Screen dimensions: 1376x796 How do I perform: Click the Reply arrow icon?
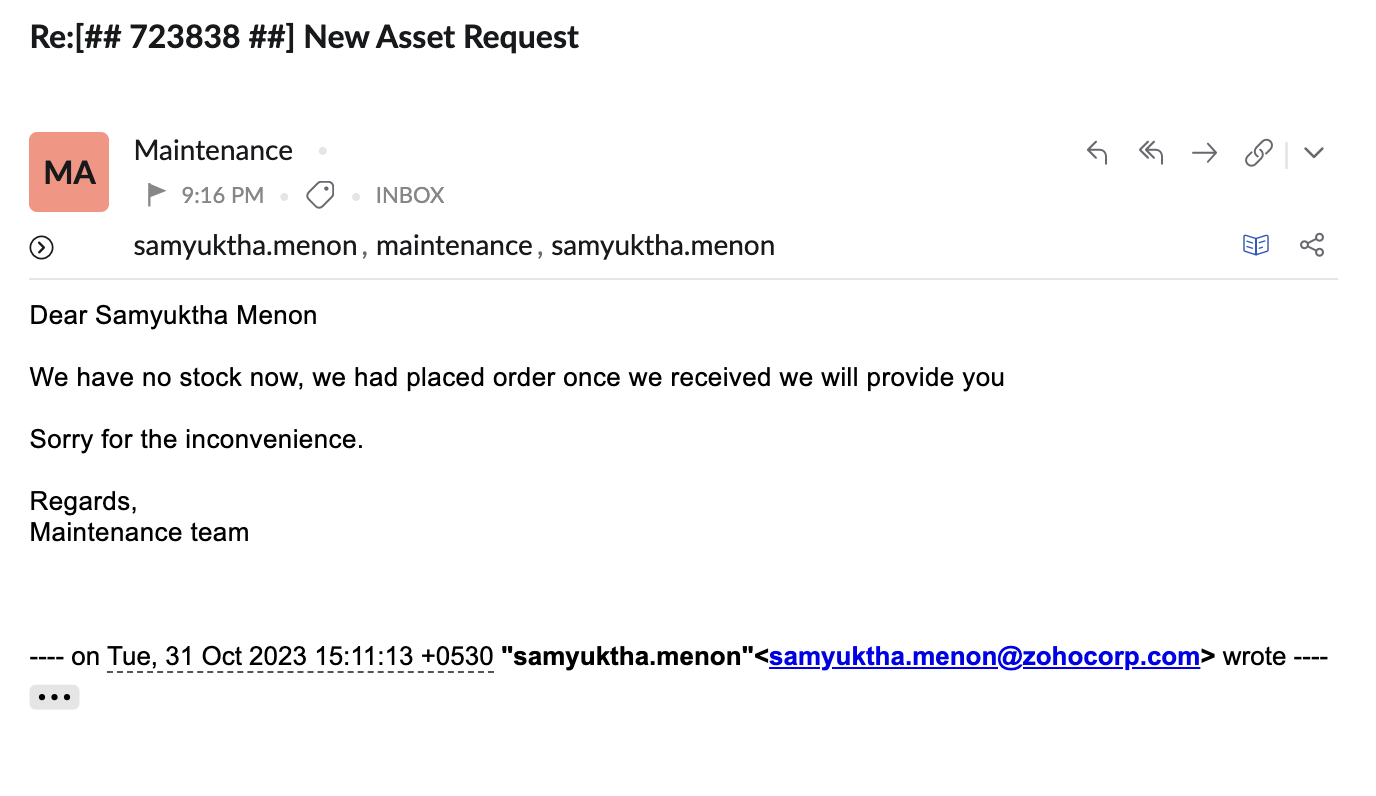[1097, 153]
